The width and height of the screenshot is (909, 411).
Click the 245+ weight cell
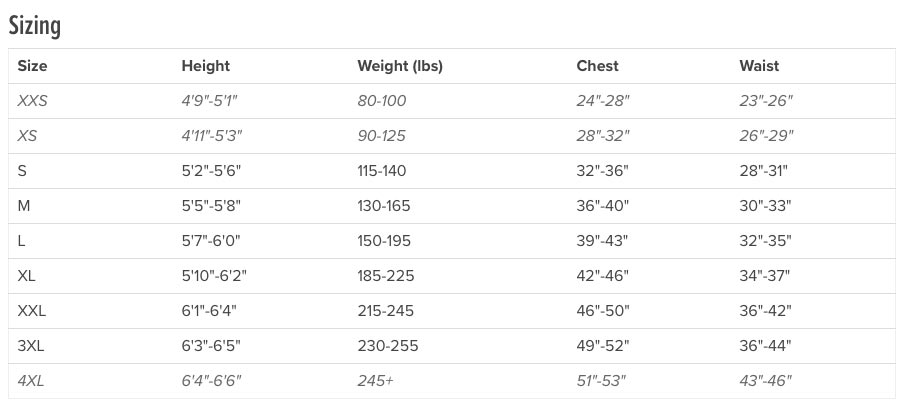377,381
